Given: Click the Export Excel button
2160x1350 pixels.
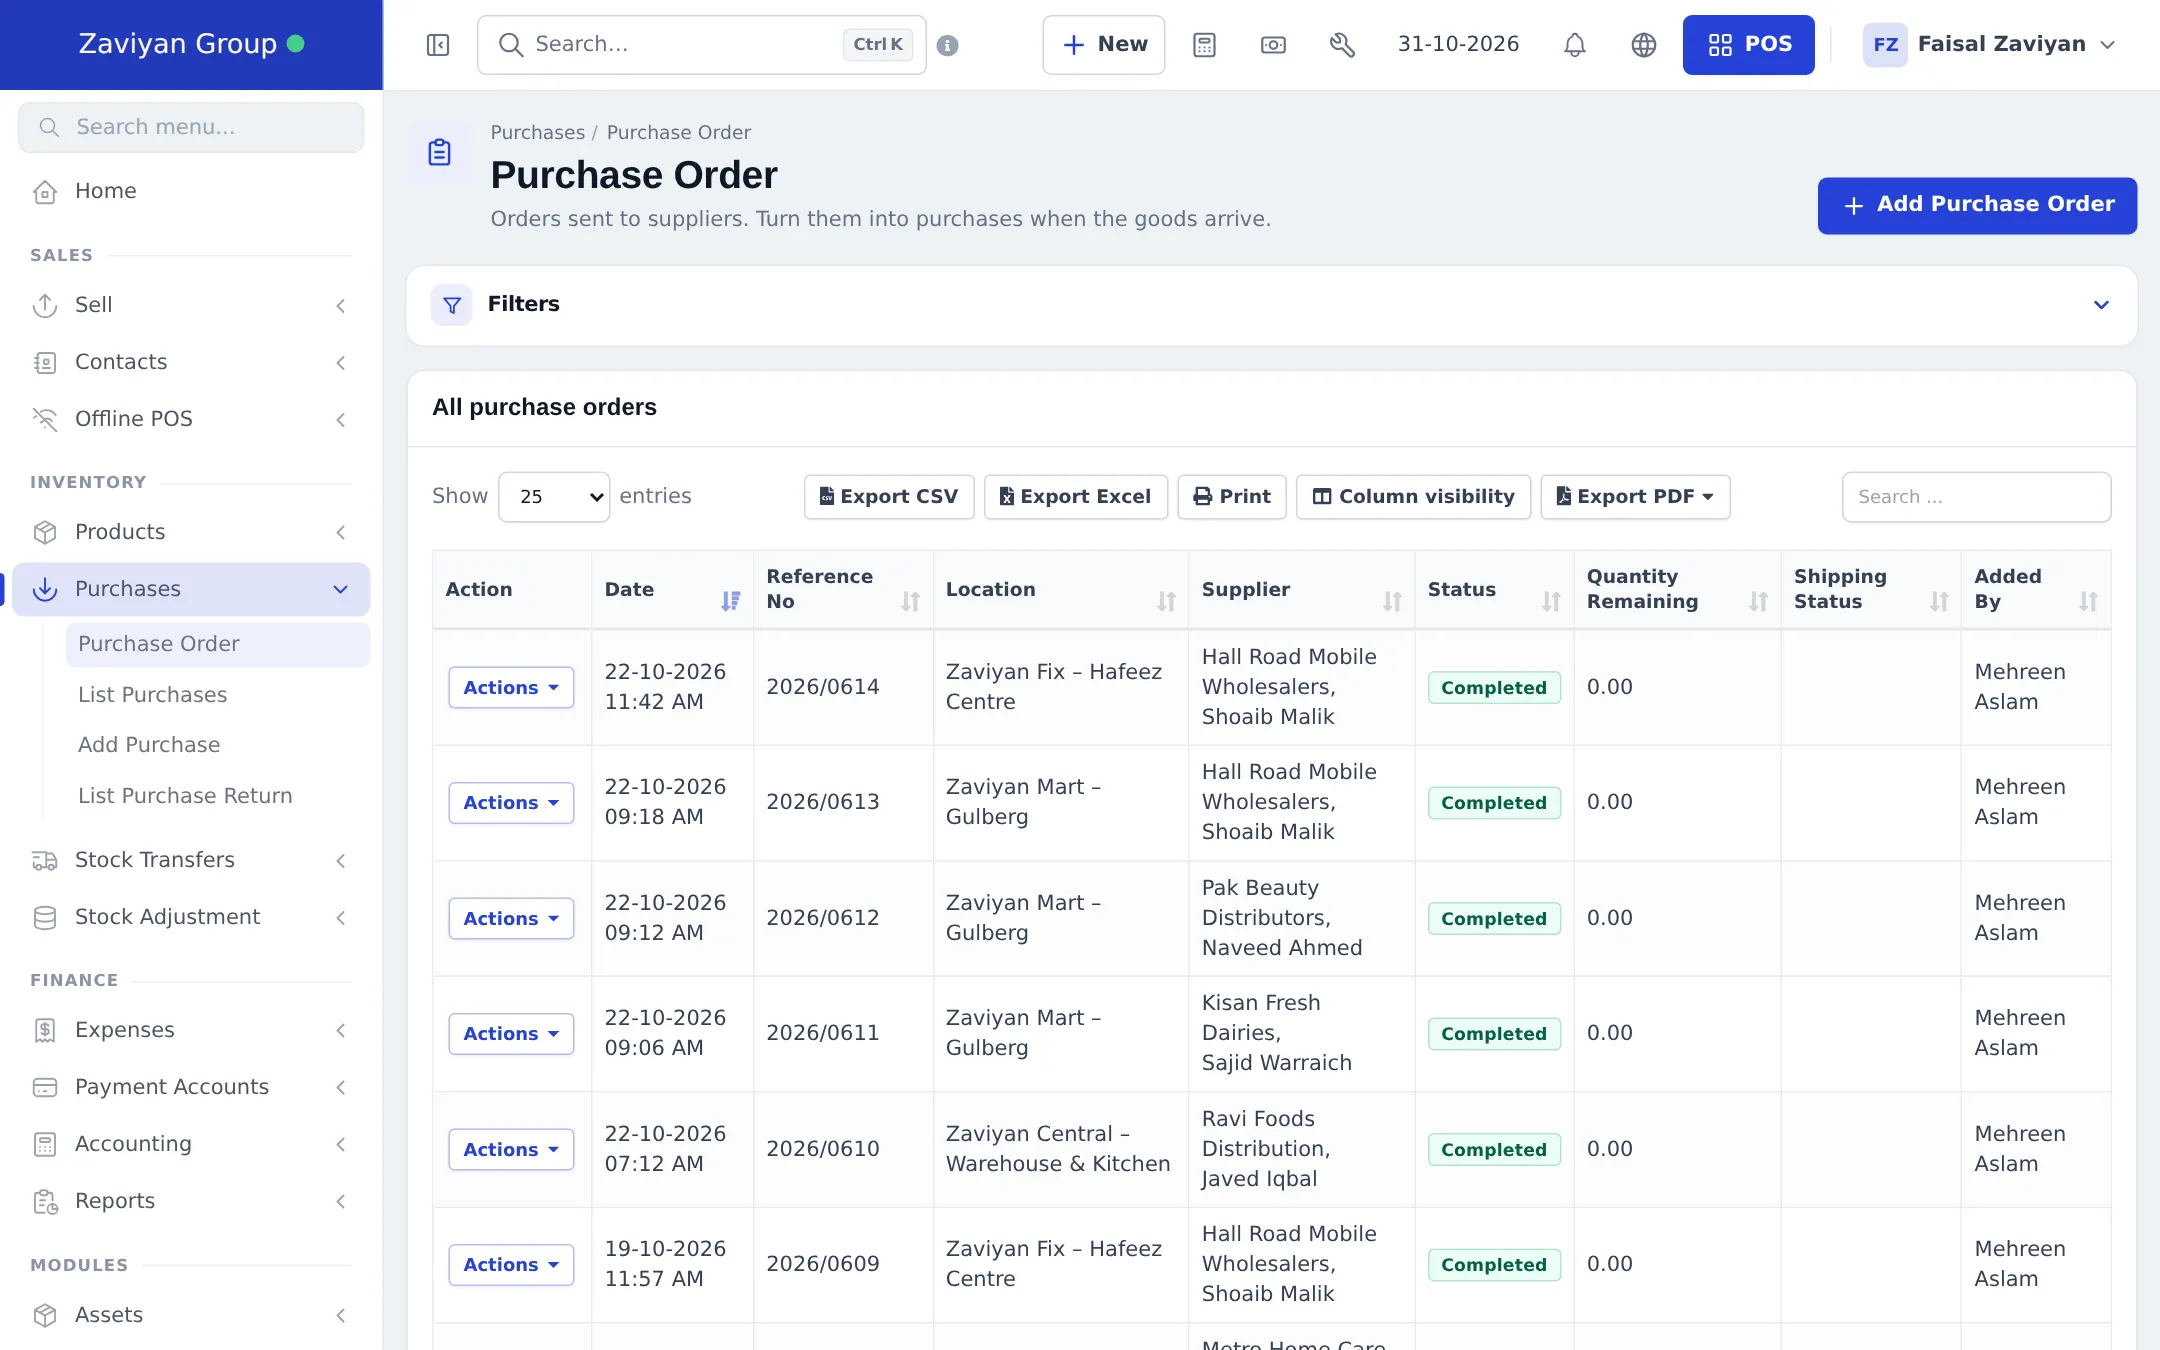Looking at the screenshot, I should coord(1076,497).
